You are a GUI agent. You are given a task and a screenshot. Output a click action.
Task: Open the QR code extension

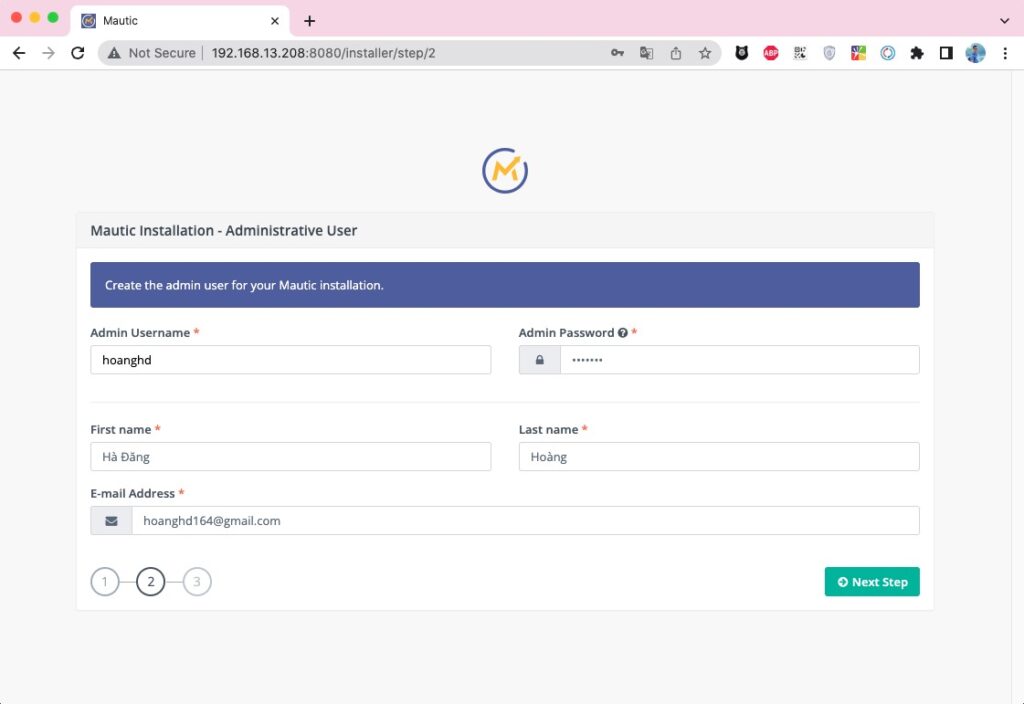[x=800, y=53]
